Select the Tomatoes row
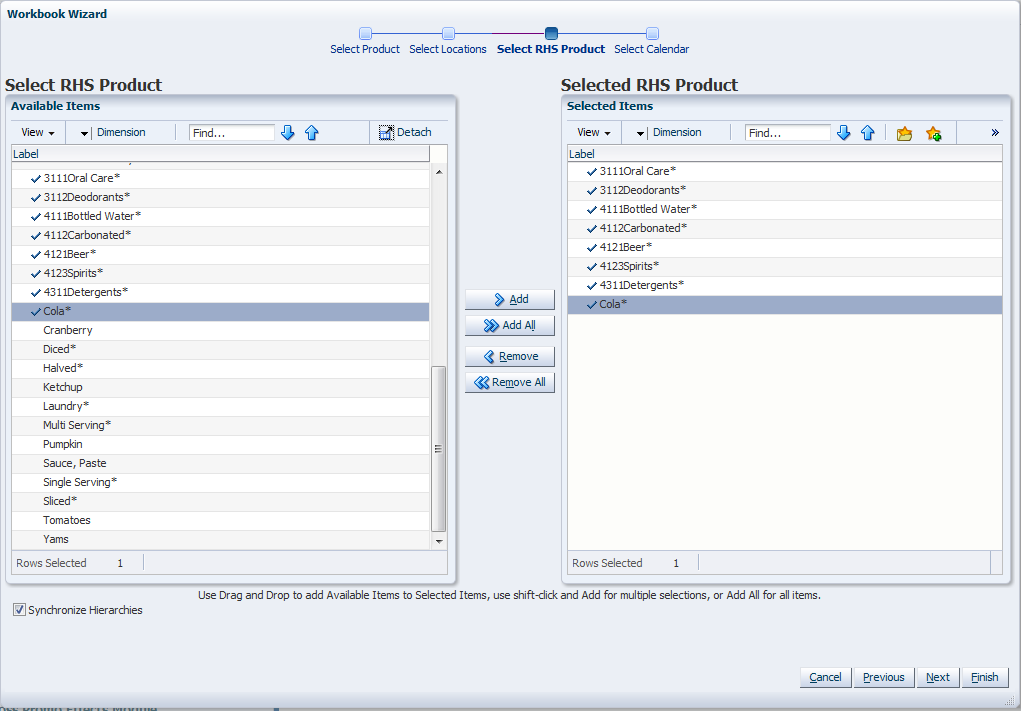 click(220, 520)
